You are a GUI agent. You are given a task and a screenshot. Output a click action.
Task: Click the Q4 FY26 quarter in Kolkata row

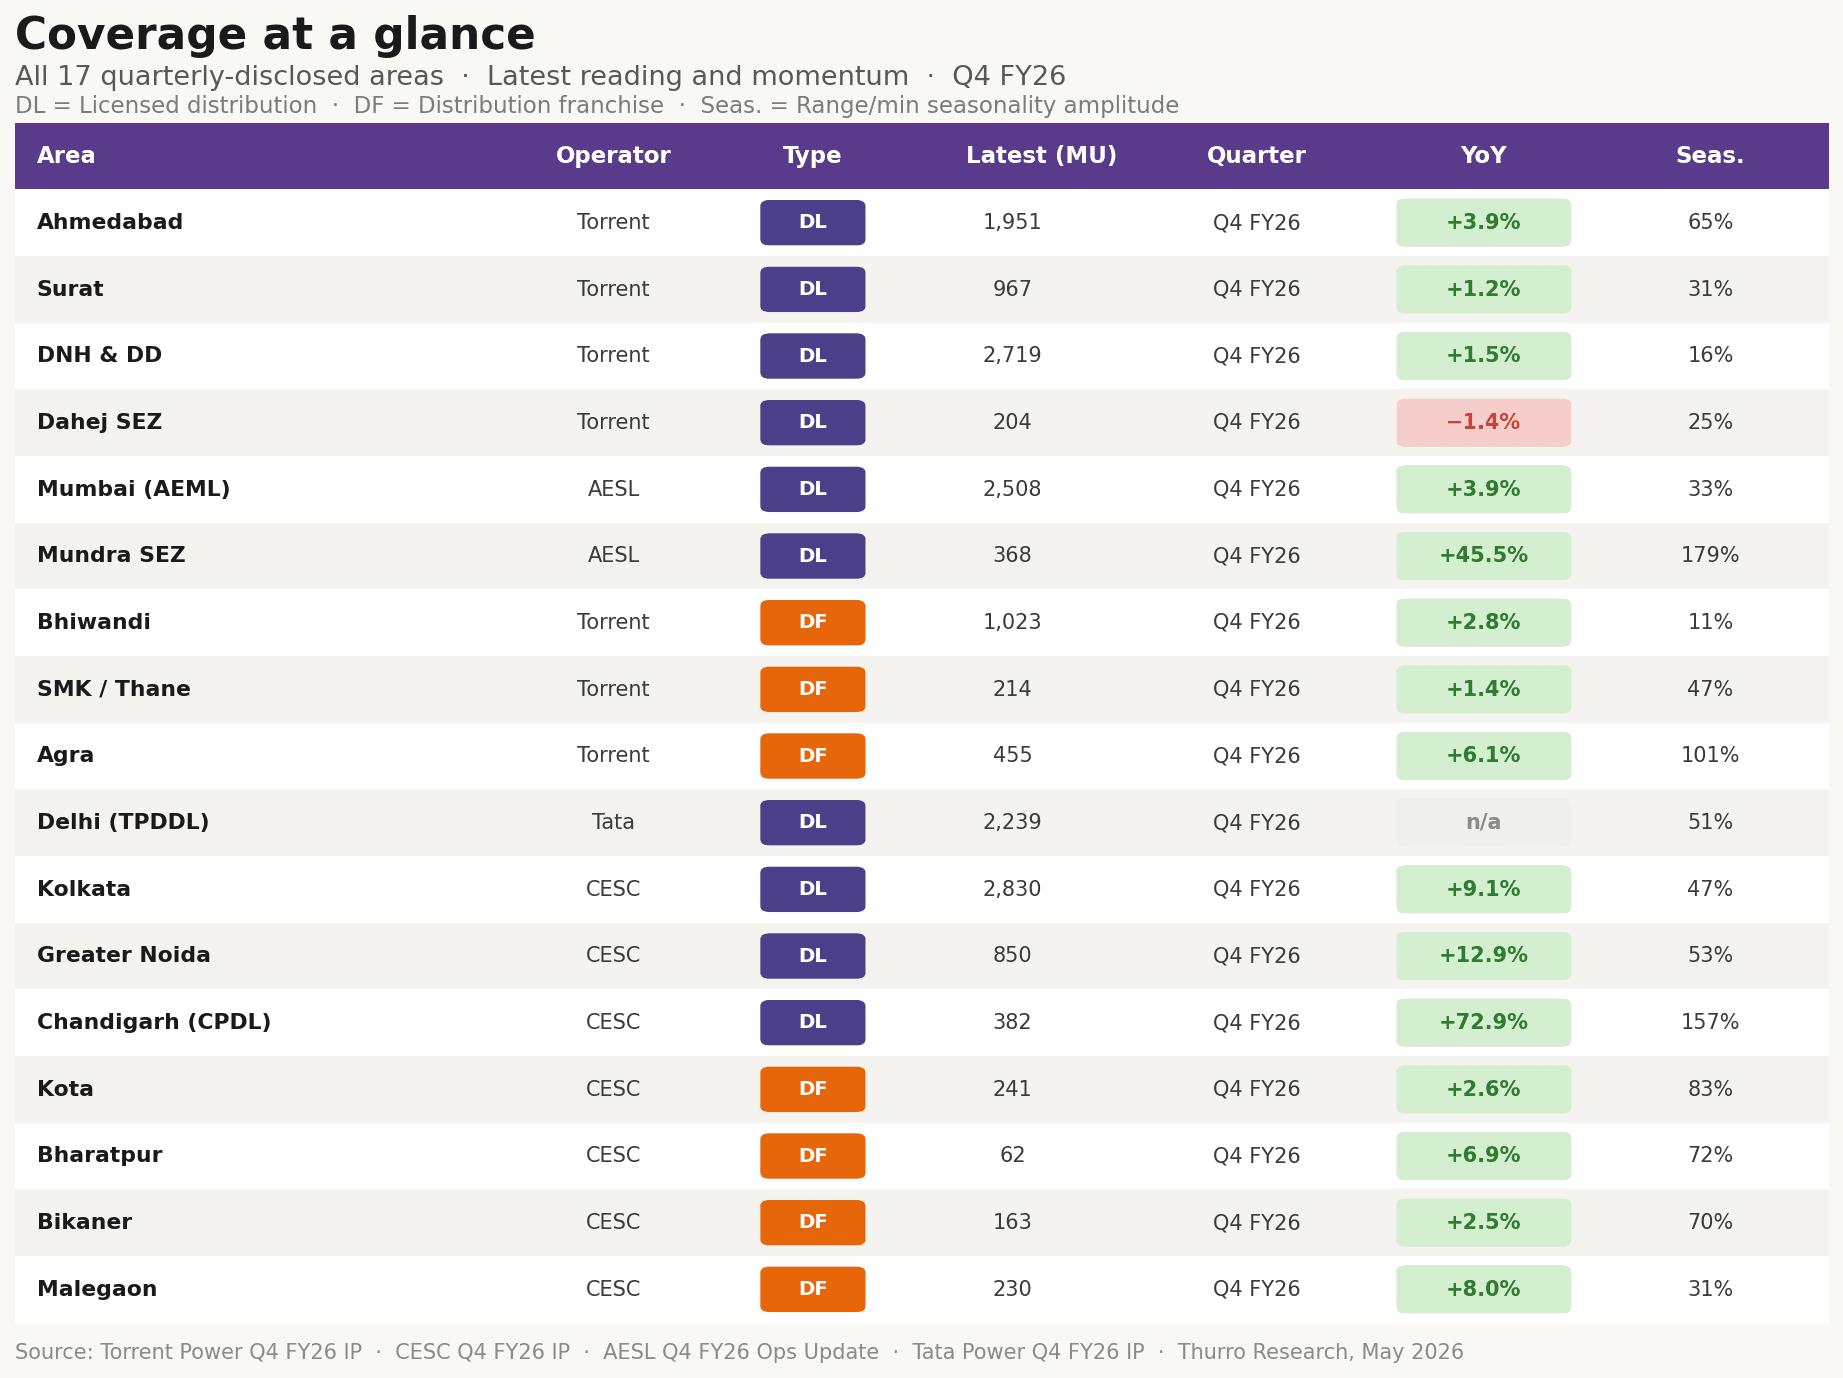tap(1256, 889)
